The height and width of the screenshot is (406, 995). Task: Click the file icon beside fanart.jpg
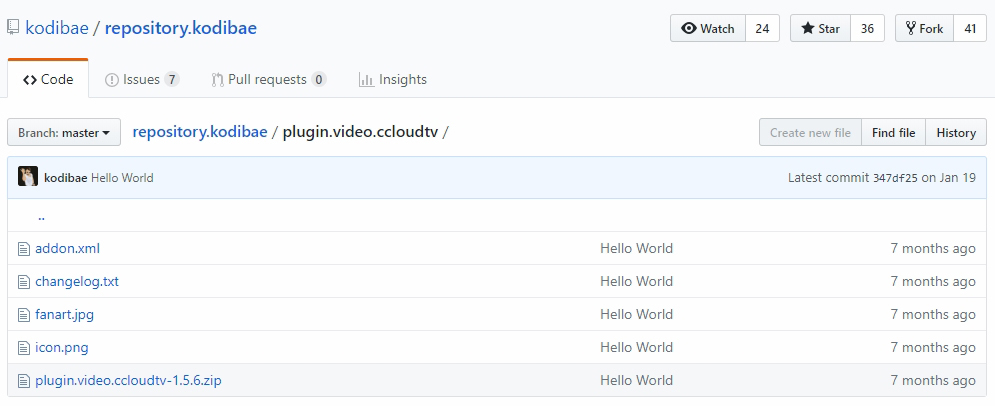[x=23, y=315]
